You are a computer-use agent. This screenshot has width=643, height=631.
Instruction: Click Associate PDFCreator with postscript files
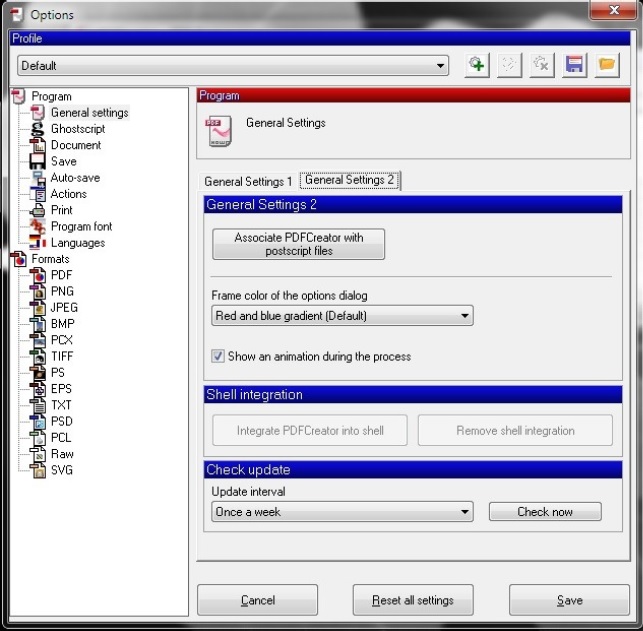click(x=299, y=244)
